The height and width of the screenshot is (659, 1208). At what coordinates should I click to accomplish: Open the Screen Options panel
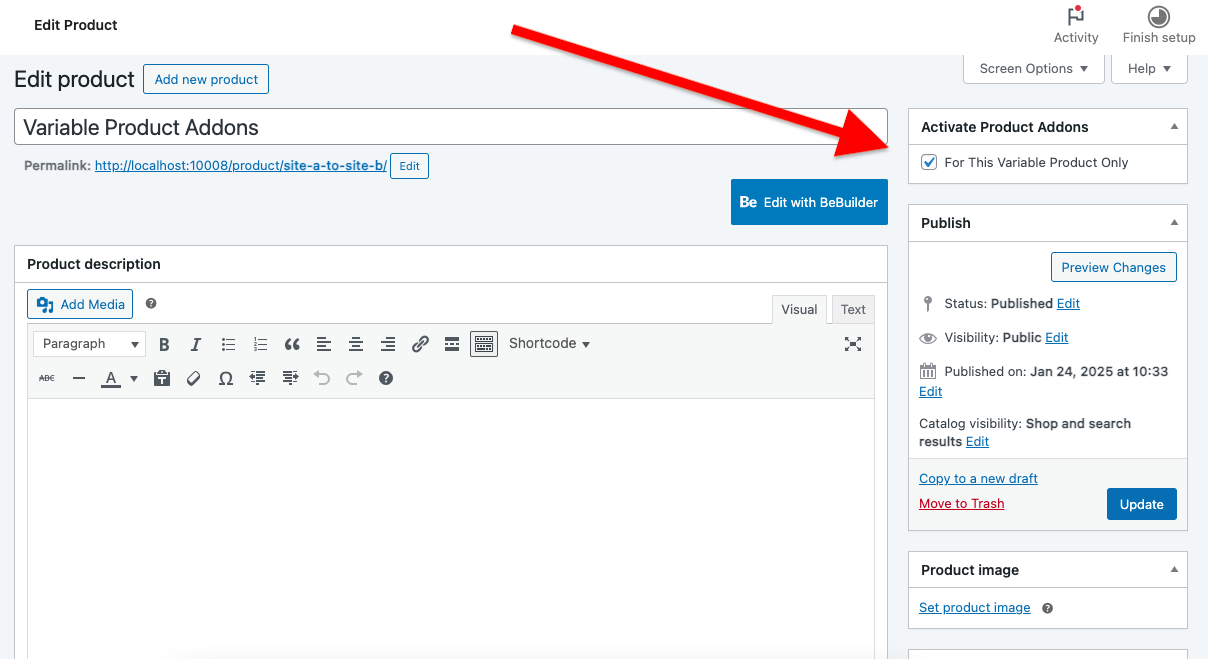(1033, 69)
